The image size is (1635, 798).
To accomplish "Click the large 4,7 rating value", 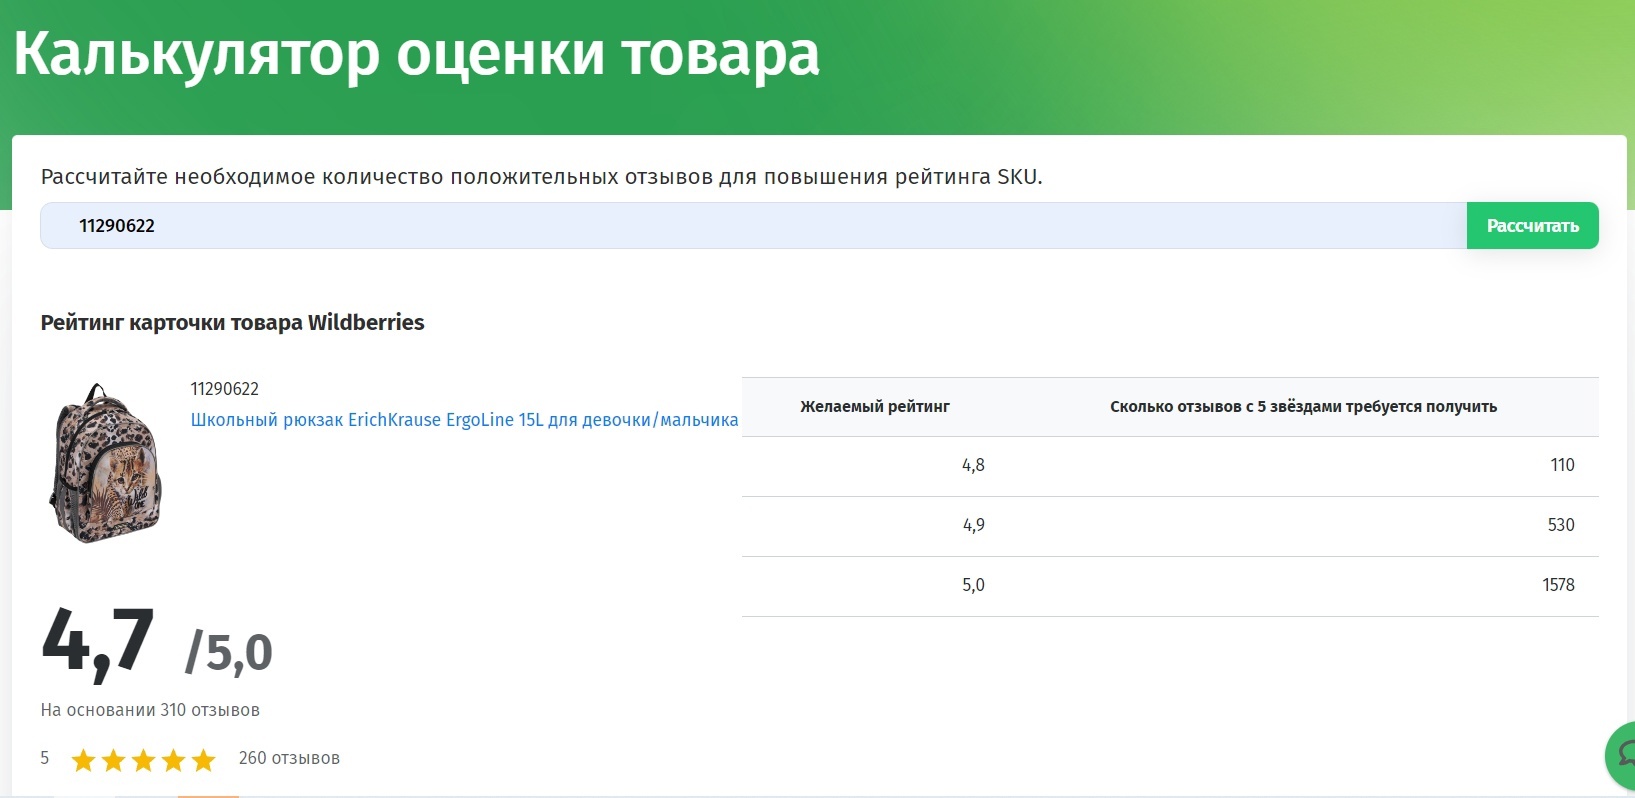I will 98,643.
